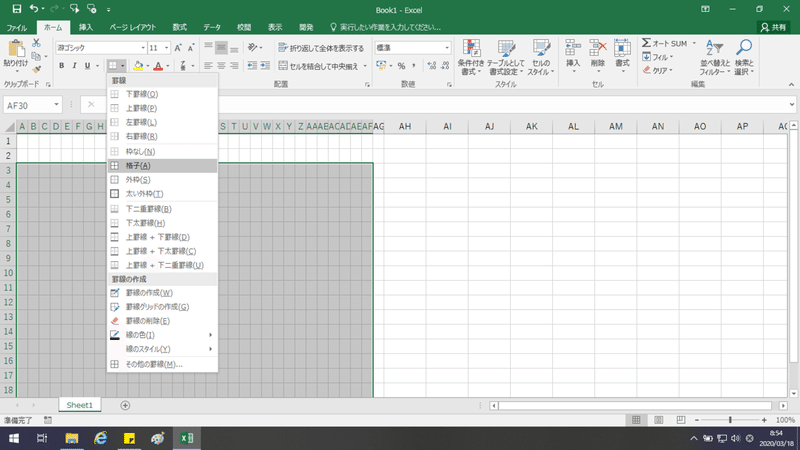This screenshot has height=450, width=800.
Task: Align text left
Action: coord(208,66)
